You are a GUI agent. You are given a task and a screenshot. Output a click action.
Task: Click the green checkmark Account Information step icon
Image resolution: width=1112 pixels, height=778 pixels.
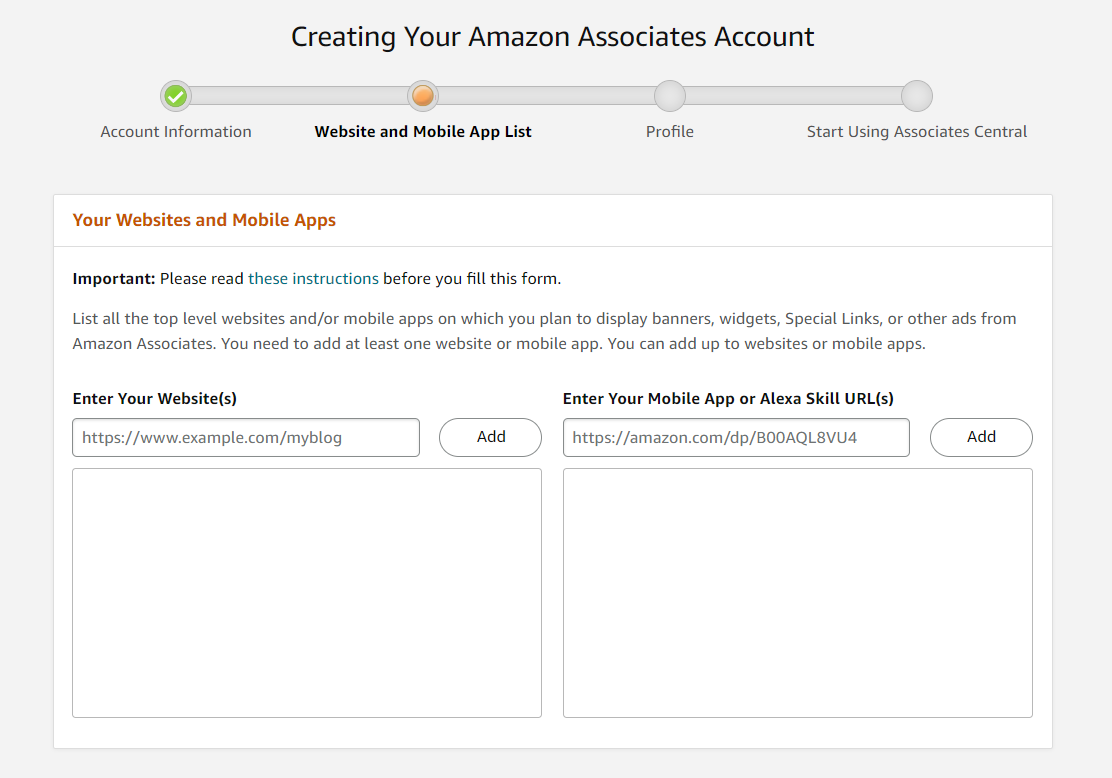coord(176,96)
